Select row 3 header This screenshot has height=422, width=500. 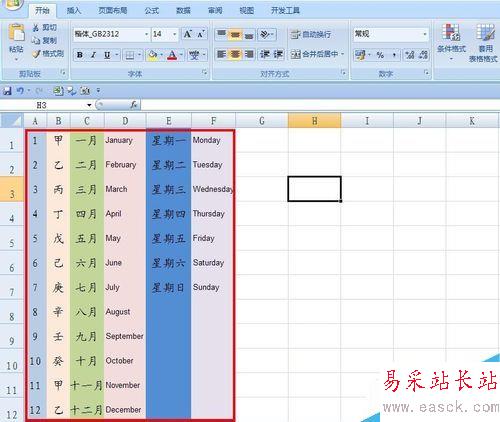12,189
